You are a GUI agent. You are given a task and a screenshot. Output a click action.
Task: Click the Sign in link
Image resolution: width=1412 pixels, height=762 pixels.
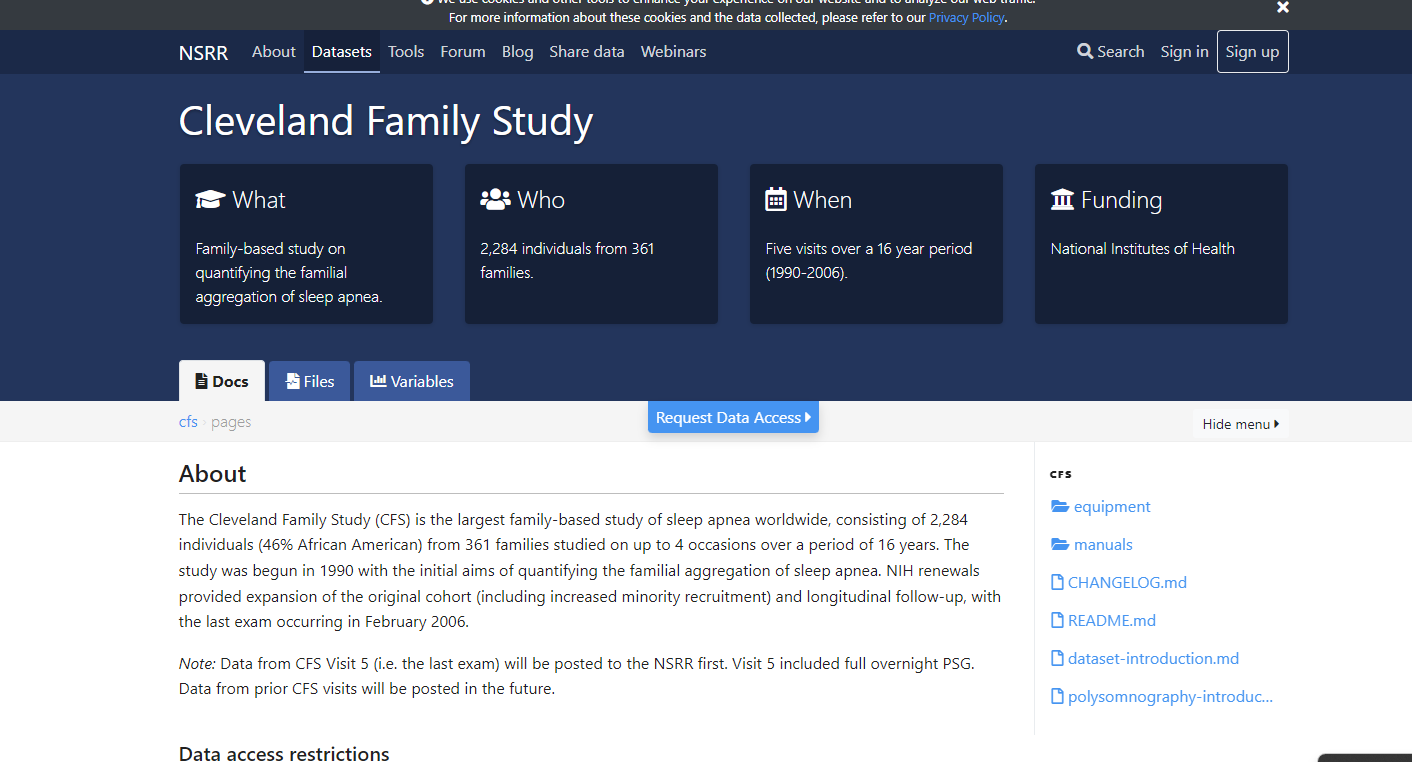coord(1185,52)
